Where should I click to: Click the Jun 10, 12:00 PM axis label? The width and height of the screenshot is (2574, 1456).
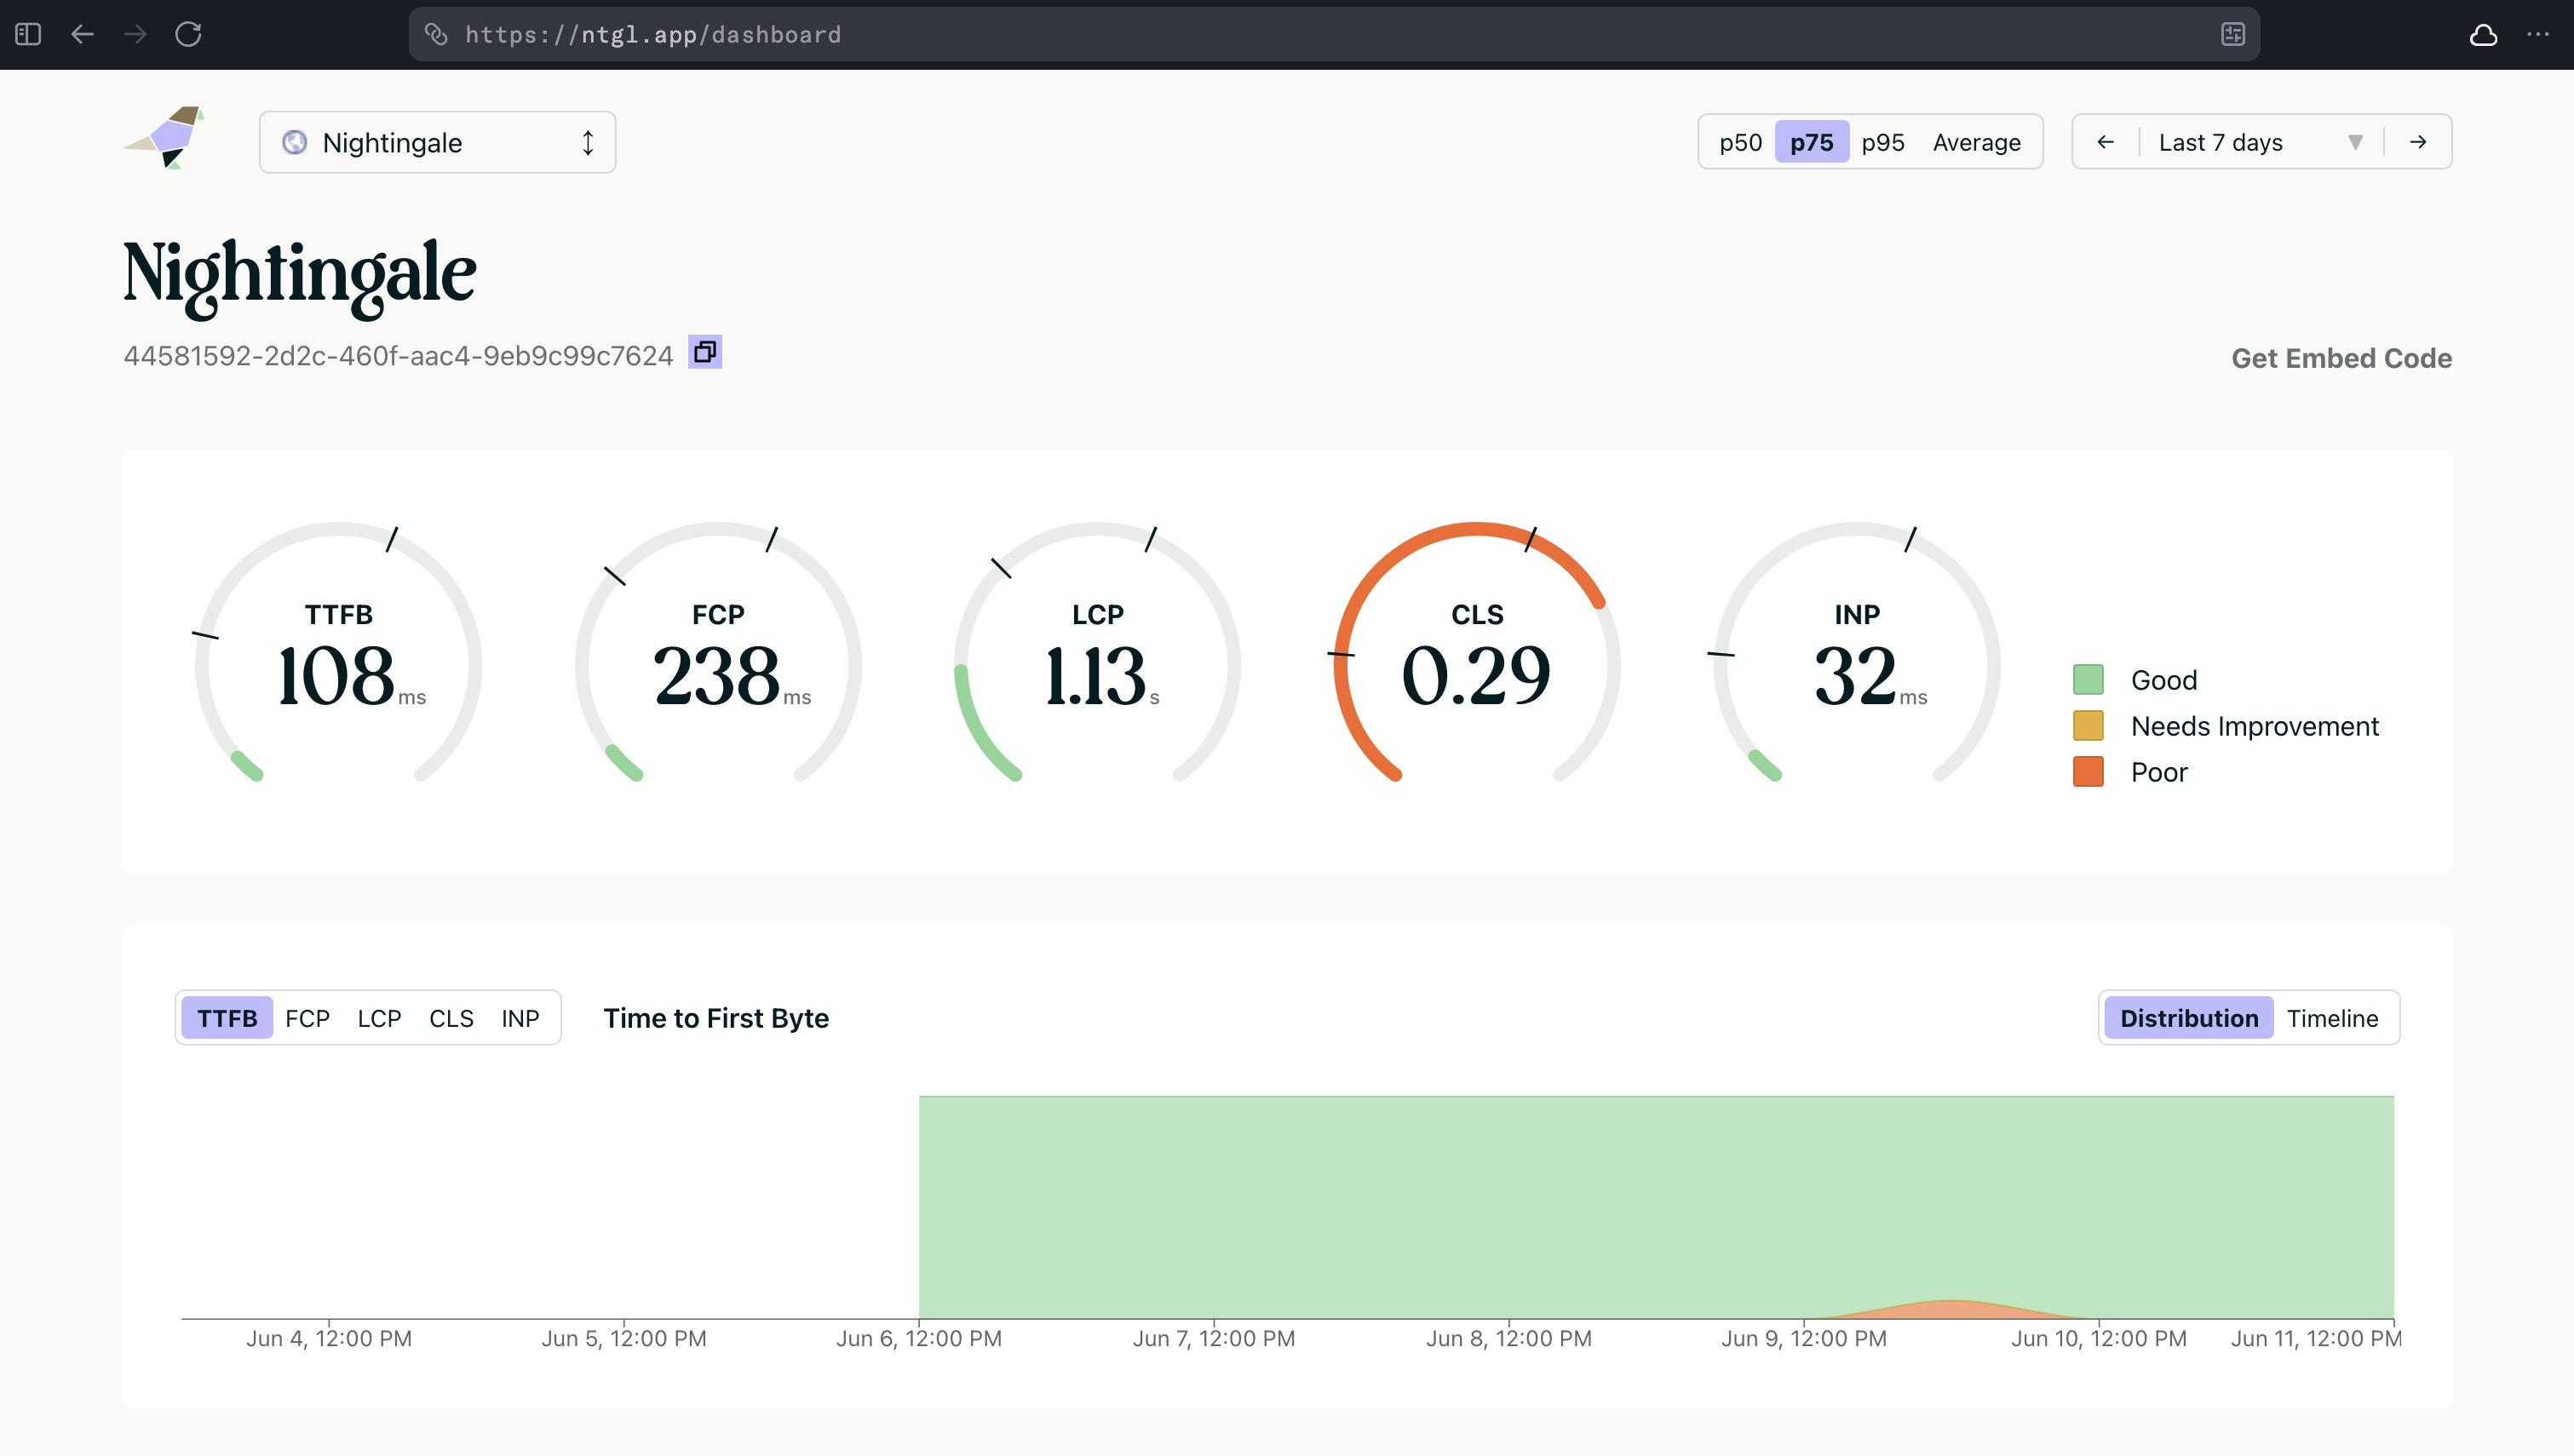point(2099,1338)
